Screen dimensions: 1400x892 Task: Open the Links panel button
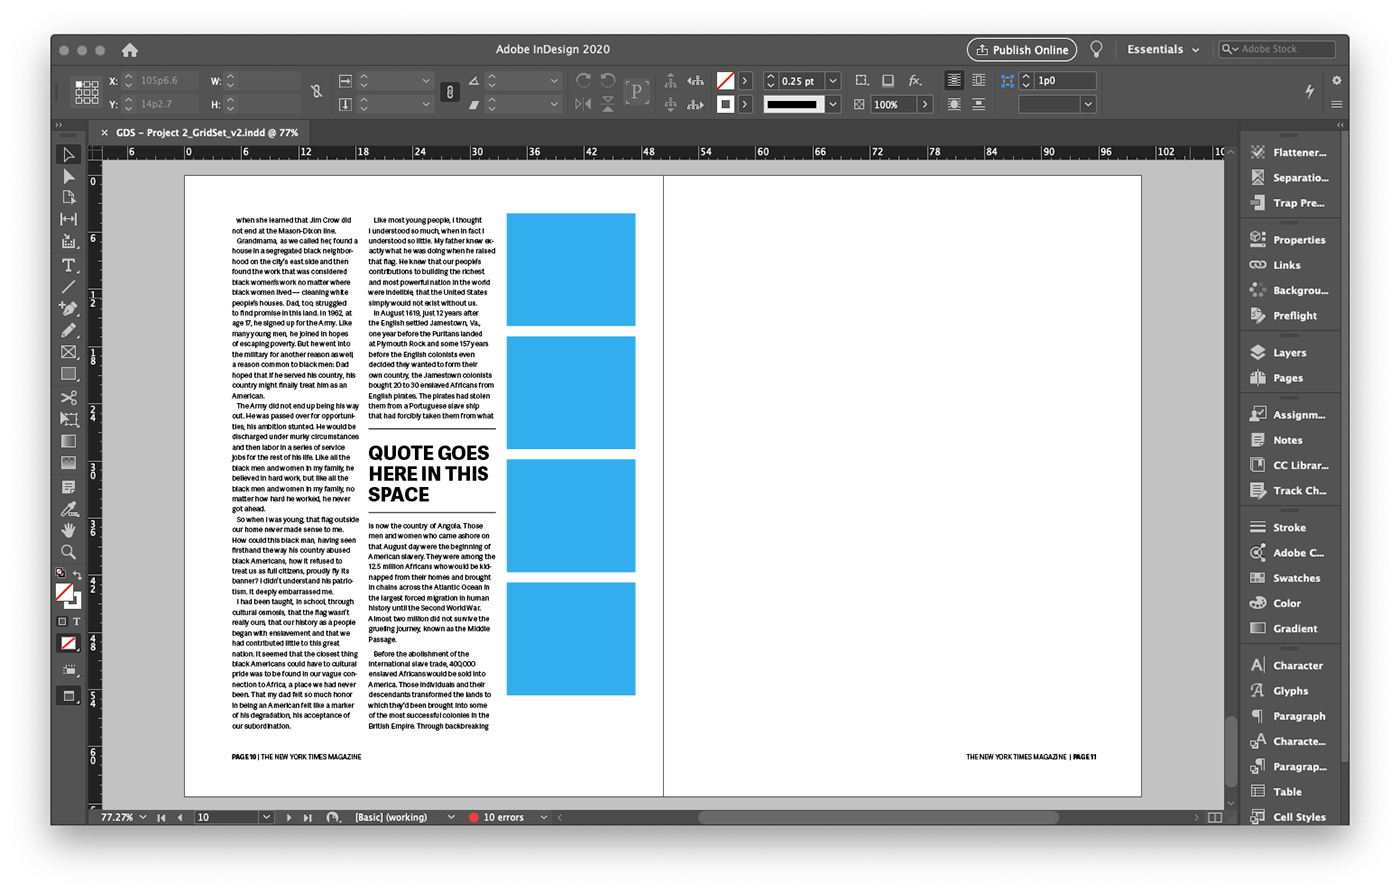click(x=1286, y=265)
